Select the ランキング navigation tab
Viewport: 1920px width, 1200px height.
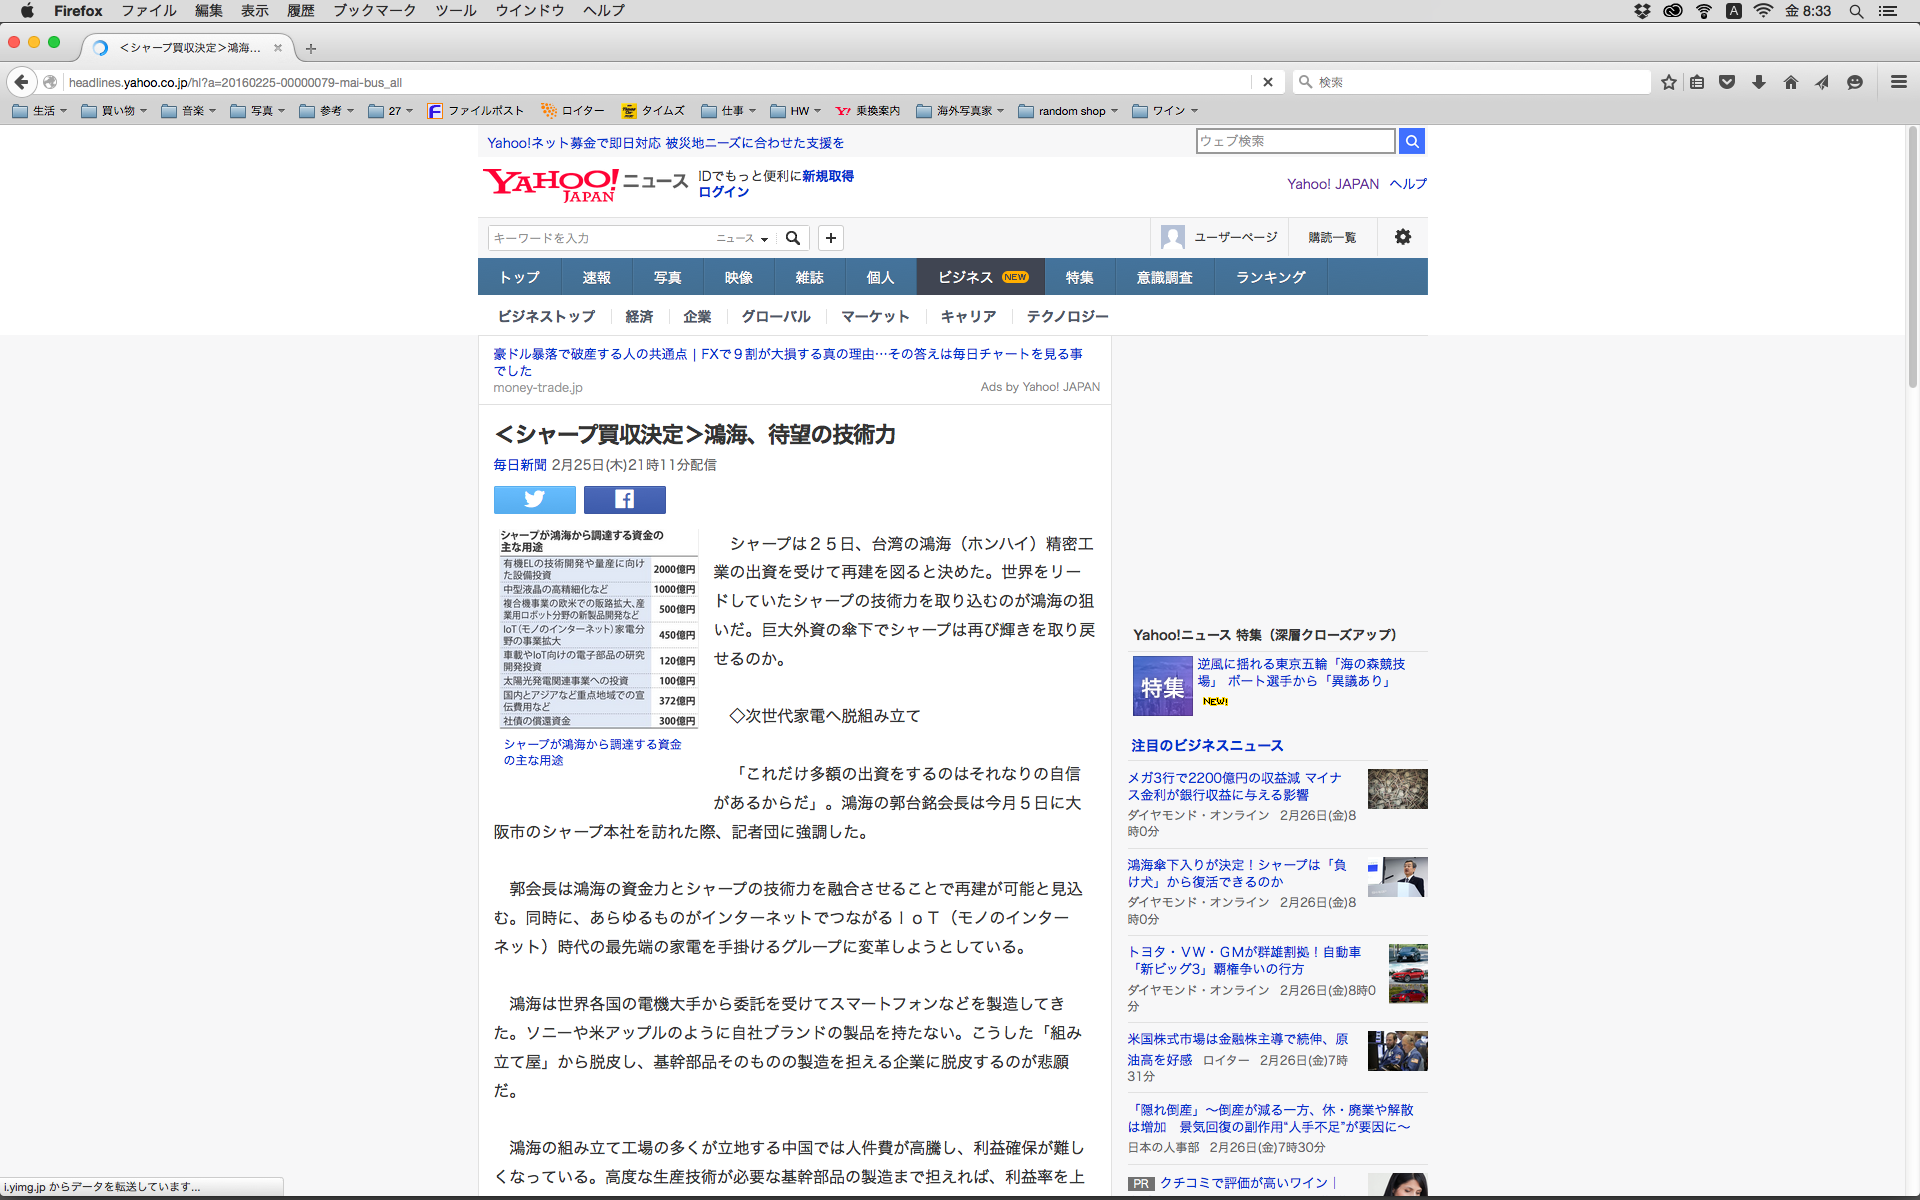[x=1270, y=277]
